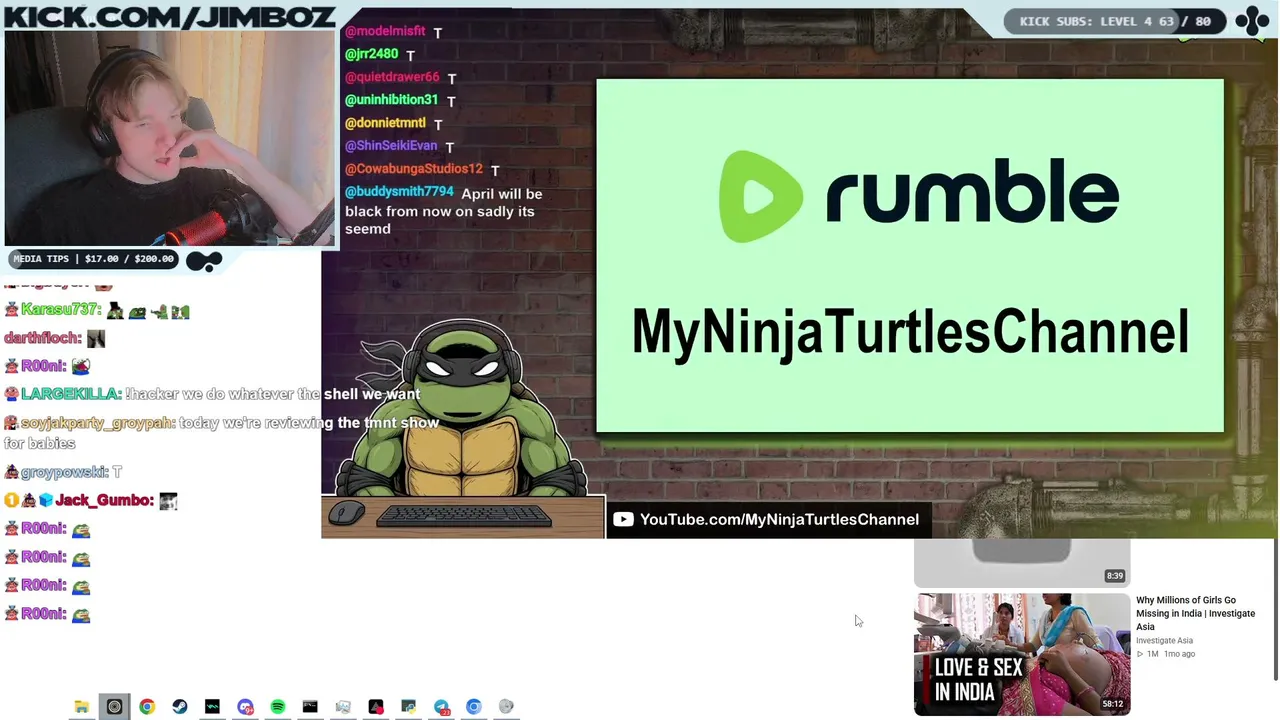1280x720 pixels.
Task: Click username groypowski in Kick chat
Action: [x=64, y=472]
